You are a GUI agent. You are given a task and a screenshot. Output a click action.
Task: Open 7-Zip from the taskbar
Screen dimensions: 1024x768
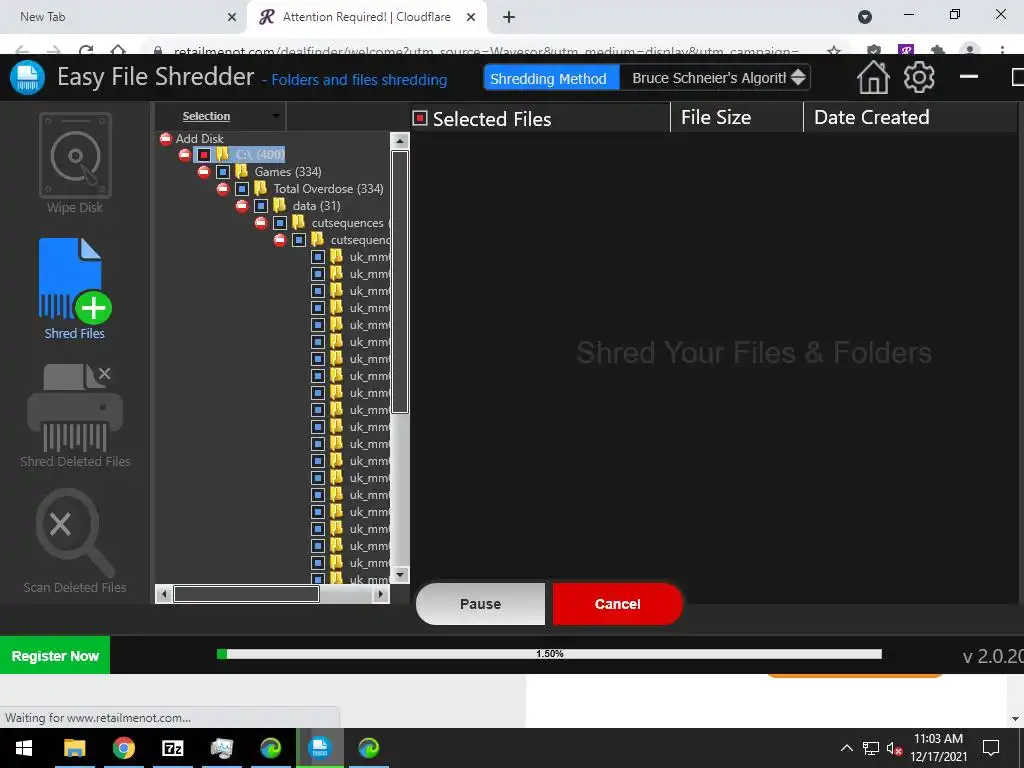coord(172,748)
